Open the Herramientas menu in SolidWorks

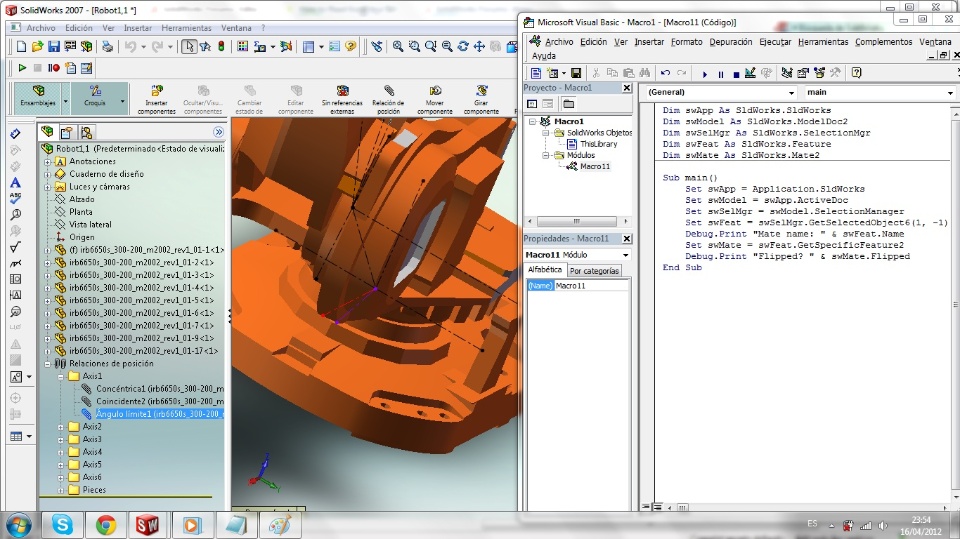[186, 28]
